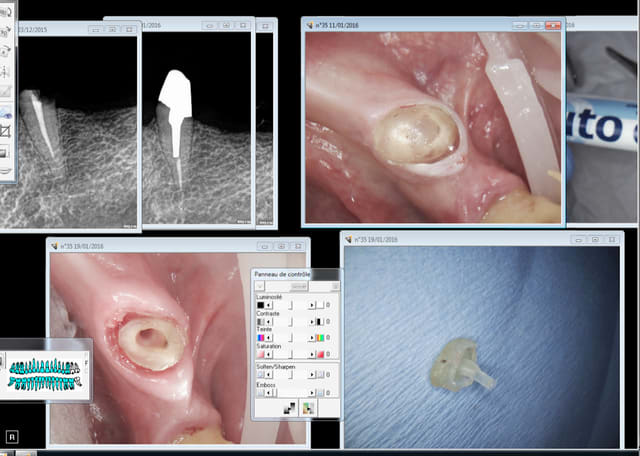The height and width of the screenshot is (456, 640).
Task: Select the crop tool in left toolbar
Action: 5,131
